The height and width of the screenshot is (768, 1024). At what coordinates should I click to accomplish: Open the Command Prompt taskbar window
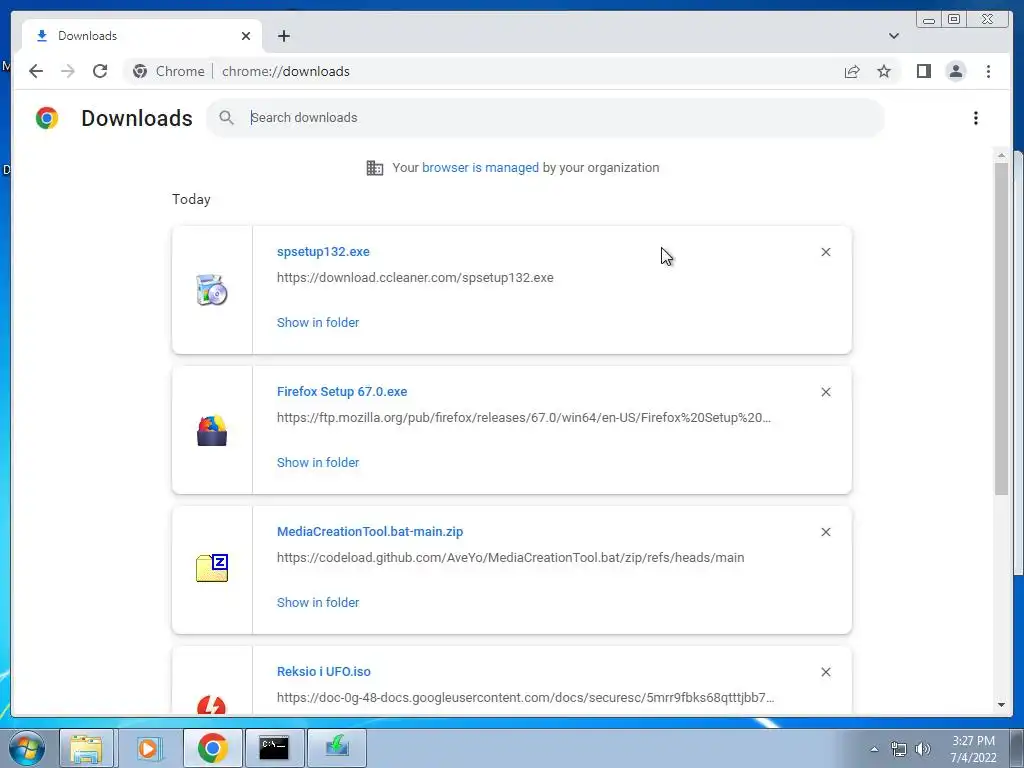click(x=274, y=748)
